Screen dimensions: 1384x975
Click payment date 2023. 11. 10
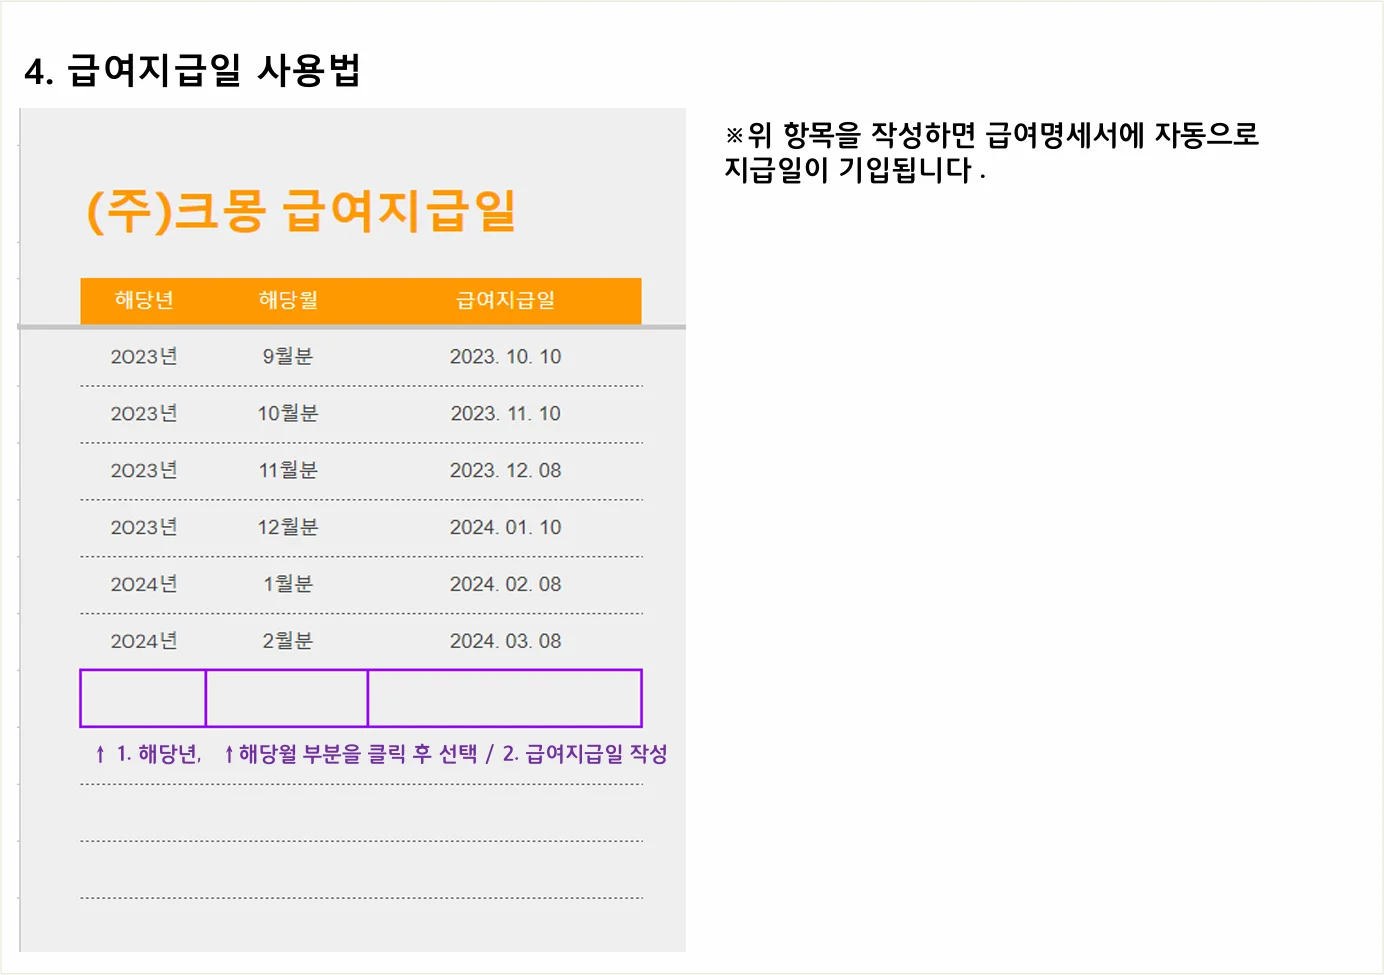pos(505,414)
